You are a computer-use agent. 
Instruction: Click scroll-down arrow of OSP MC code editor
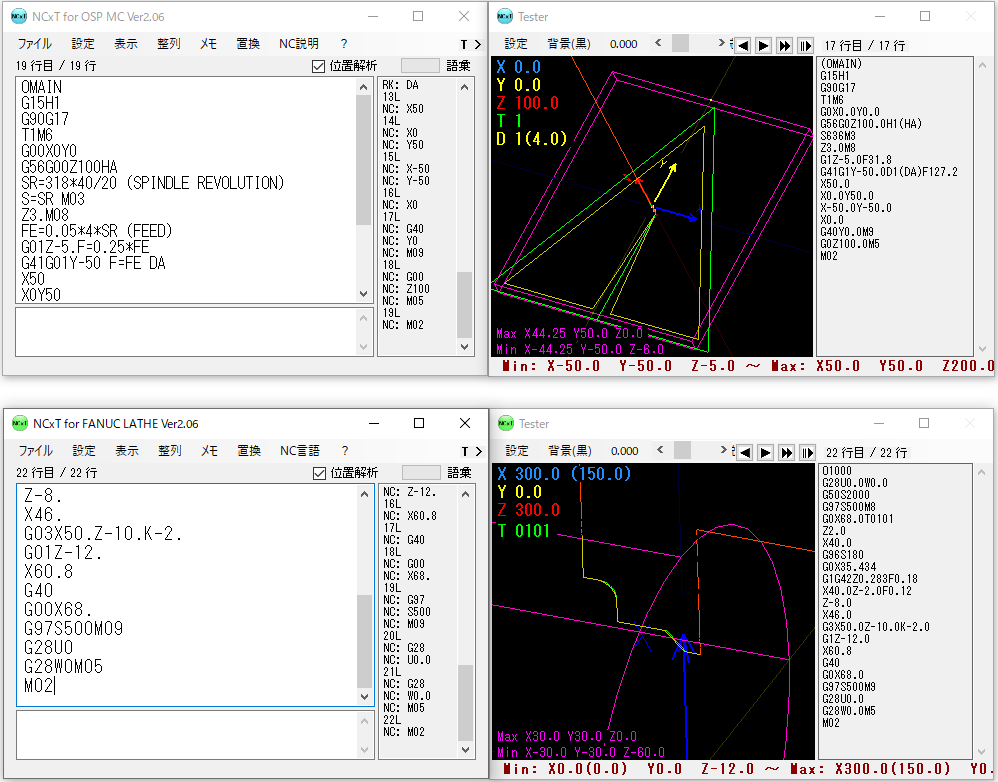[x=363, y=294]
